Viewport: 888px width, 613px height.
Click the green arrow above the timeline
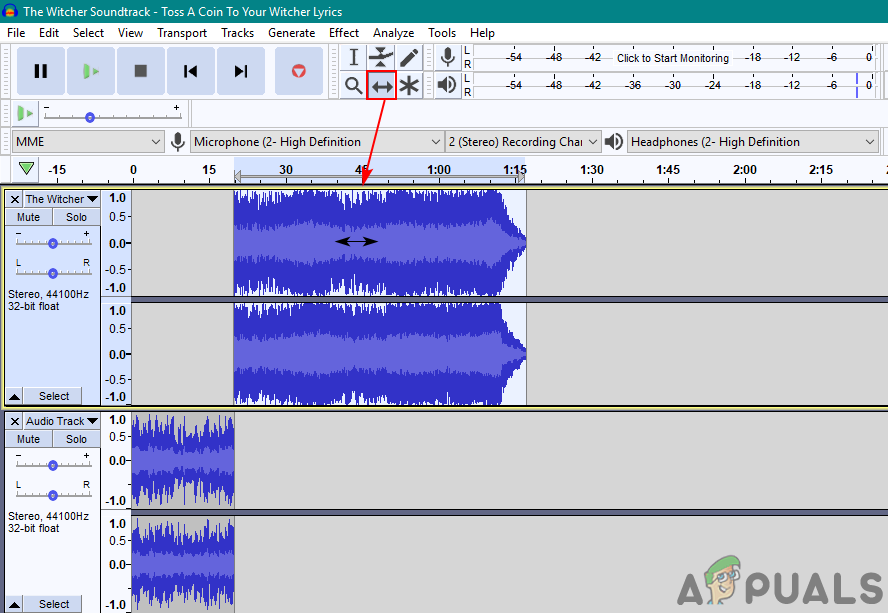click(x=25, y=168)
